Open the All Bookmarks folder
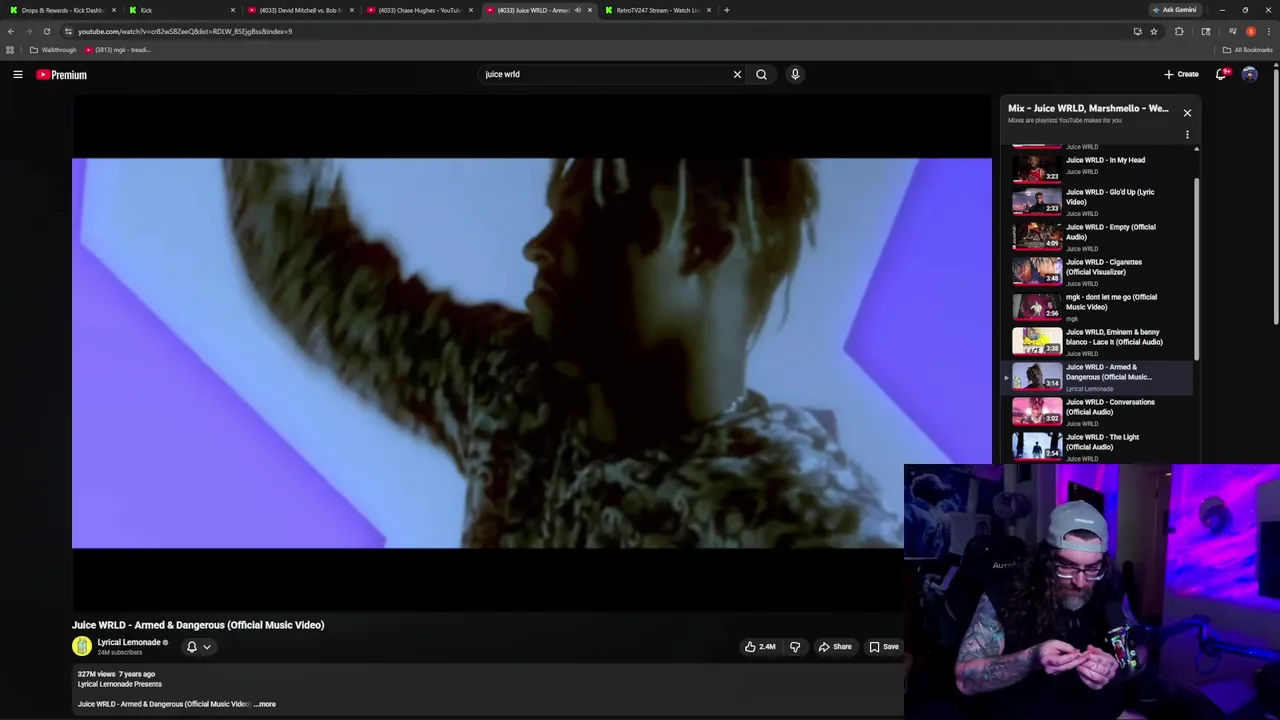1280x720 pixels. pos(1248,50)
